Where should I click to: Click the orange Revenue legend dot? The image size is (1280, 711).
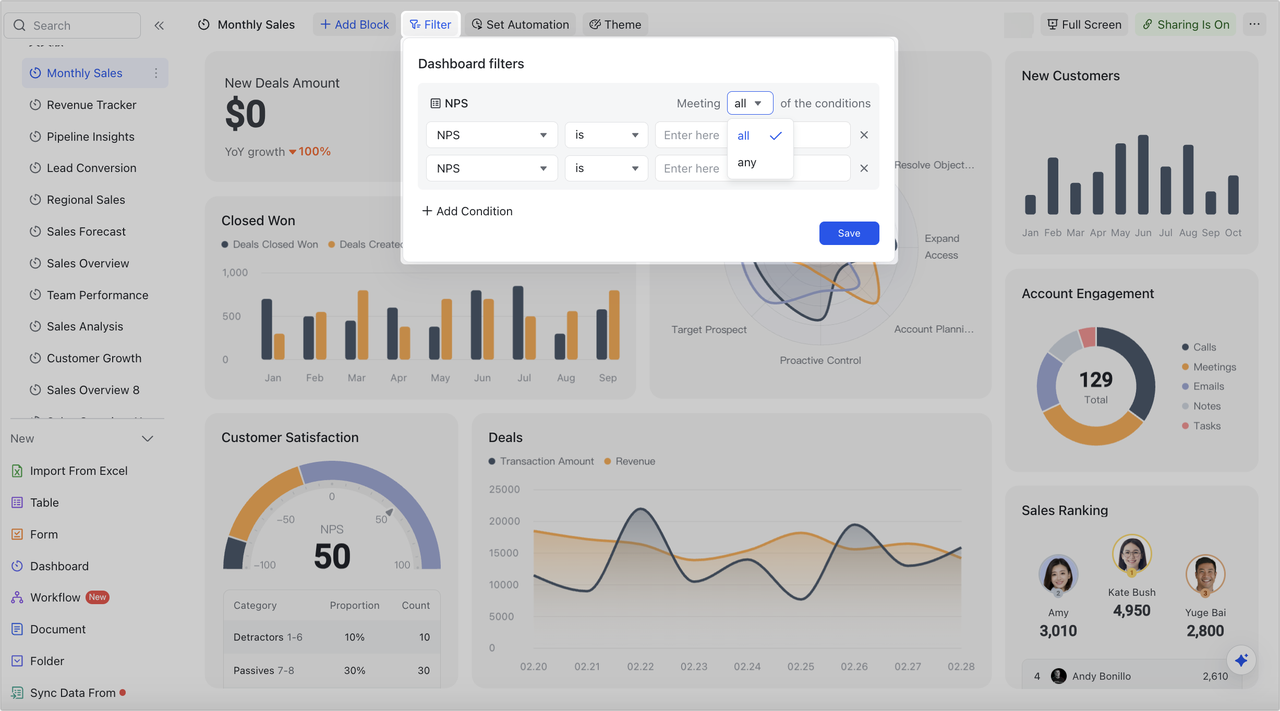(608, 461)
